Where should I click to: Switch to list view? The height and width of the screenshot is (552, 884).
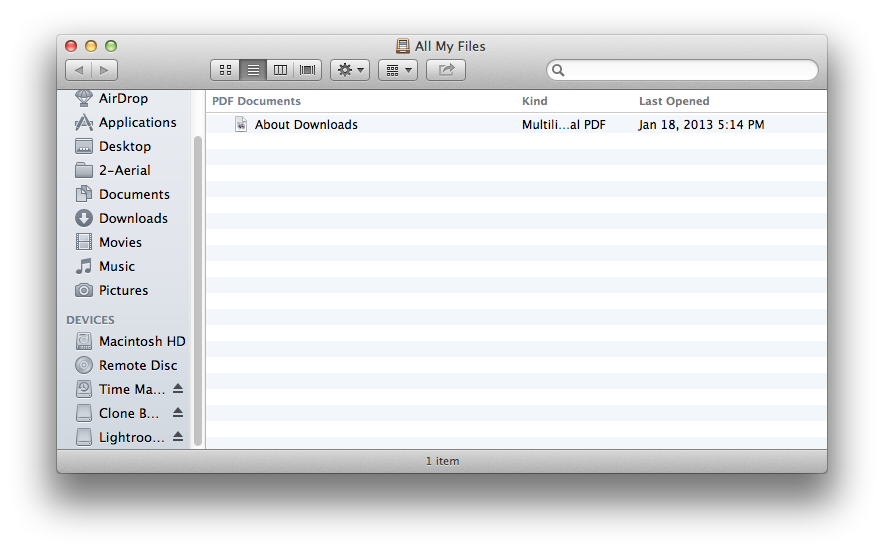point(253,70)
